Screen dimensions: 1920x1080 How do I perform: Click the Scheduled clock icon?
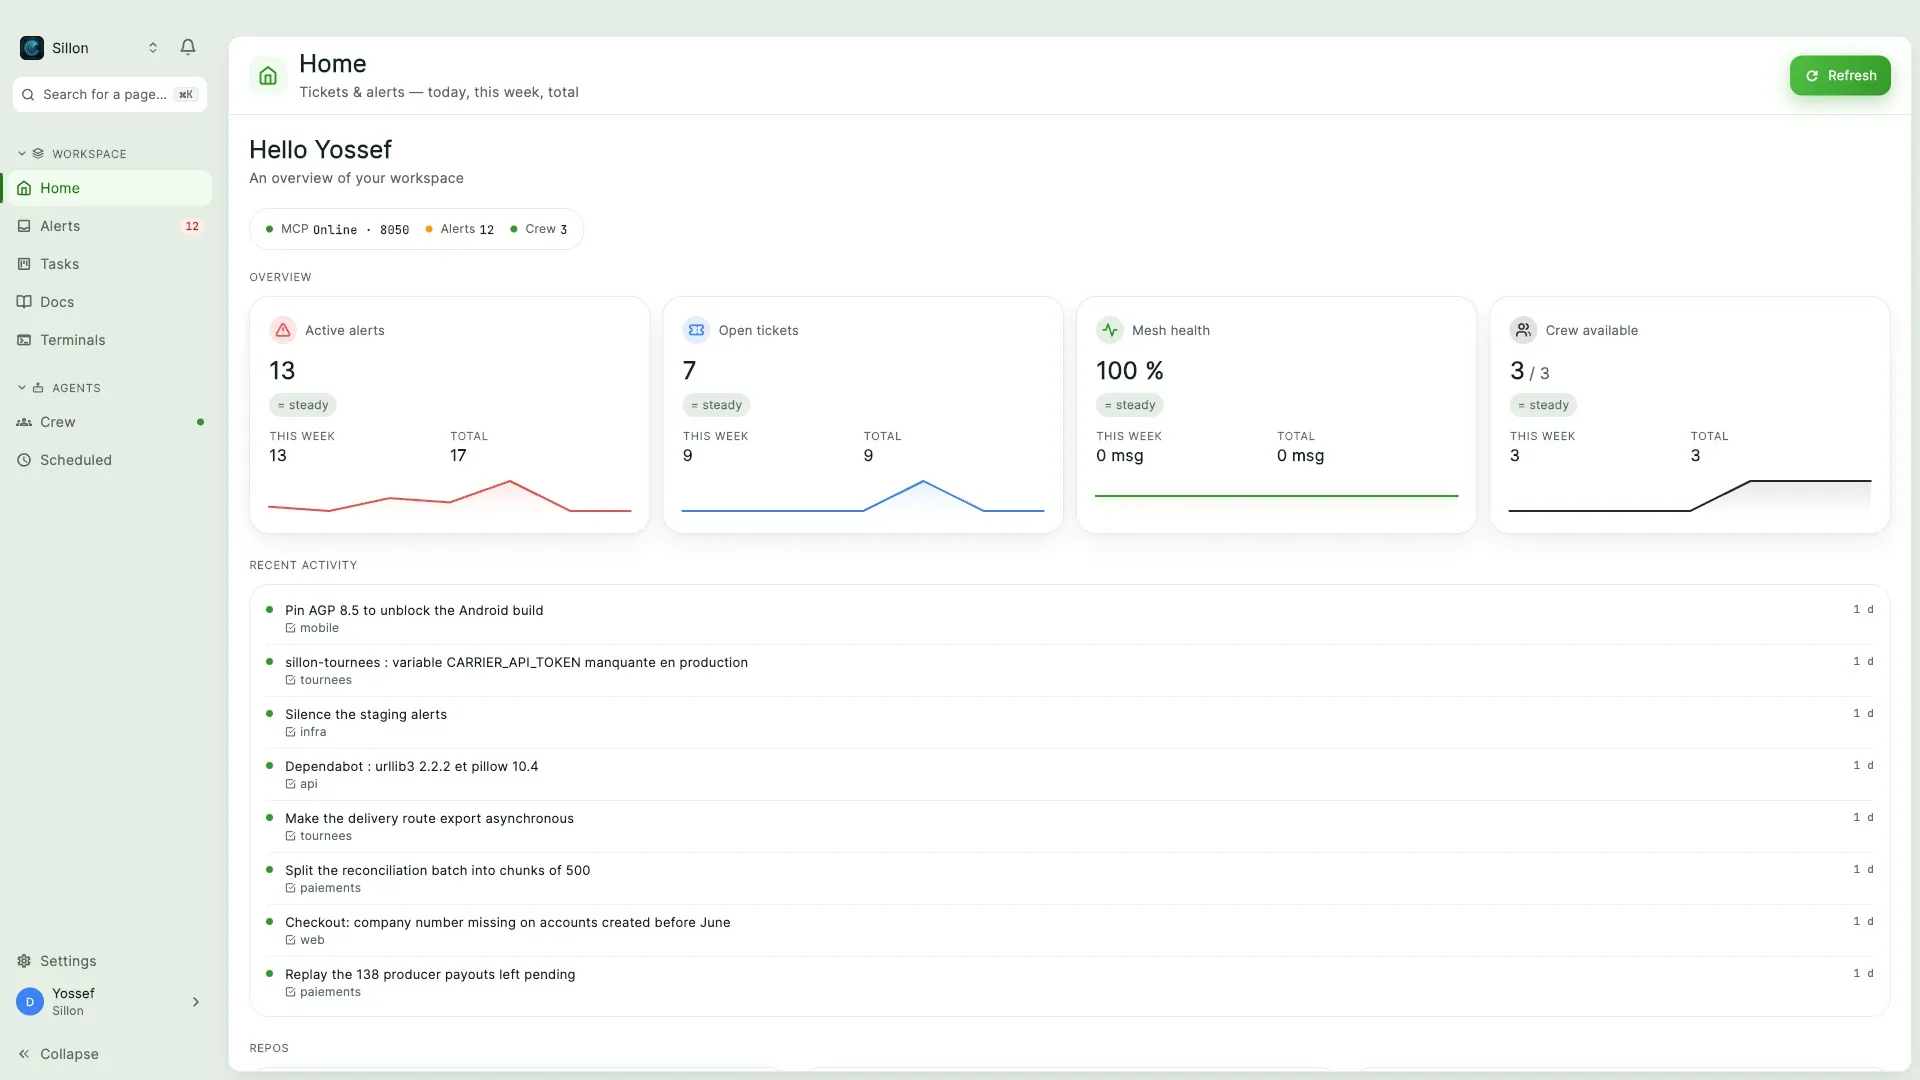[x=24, y=460]
